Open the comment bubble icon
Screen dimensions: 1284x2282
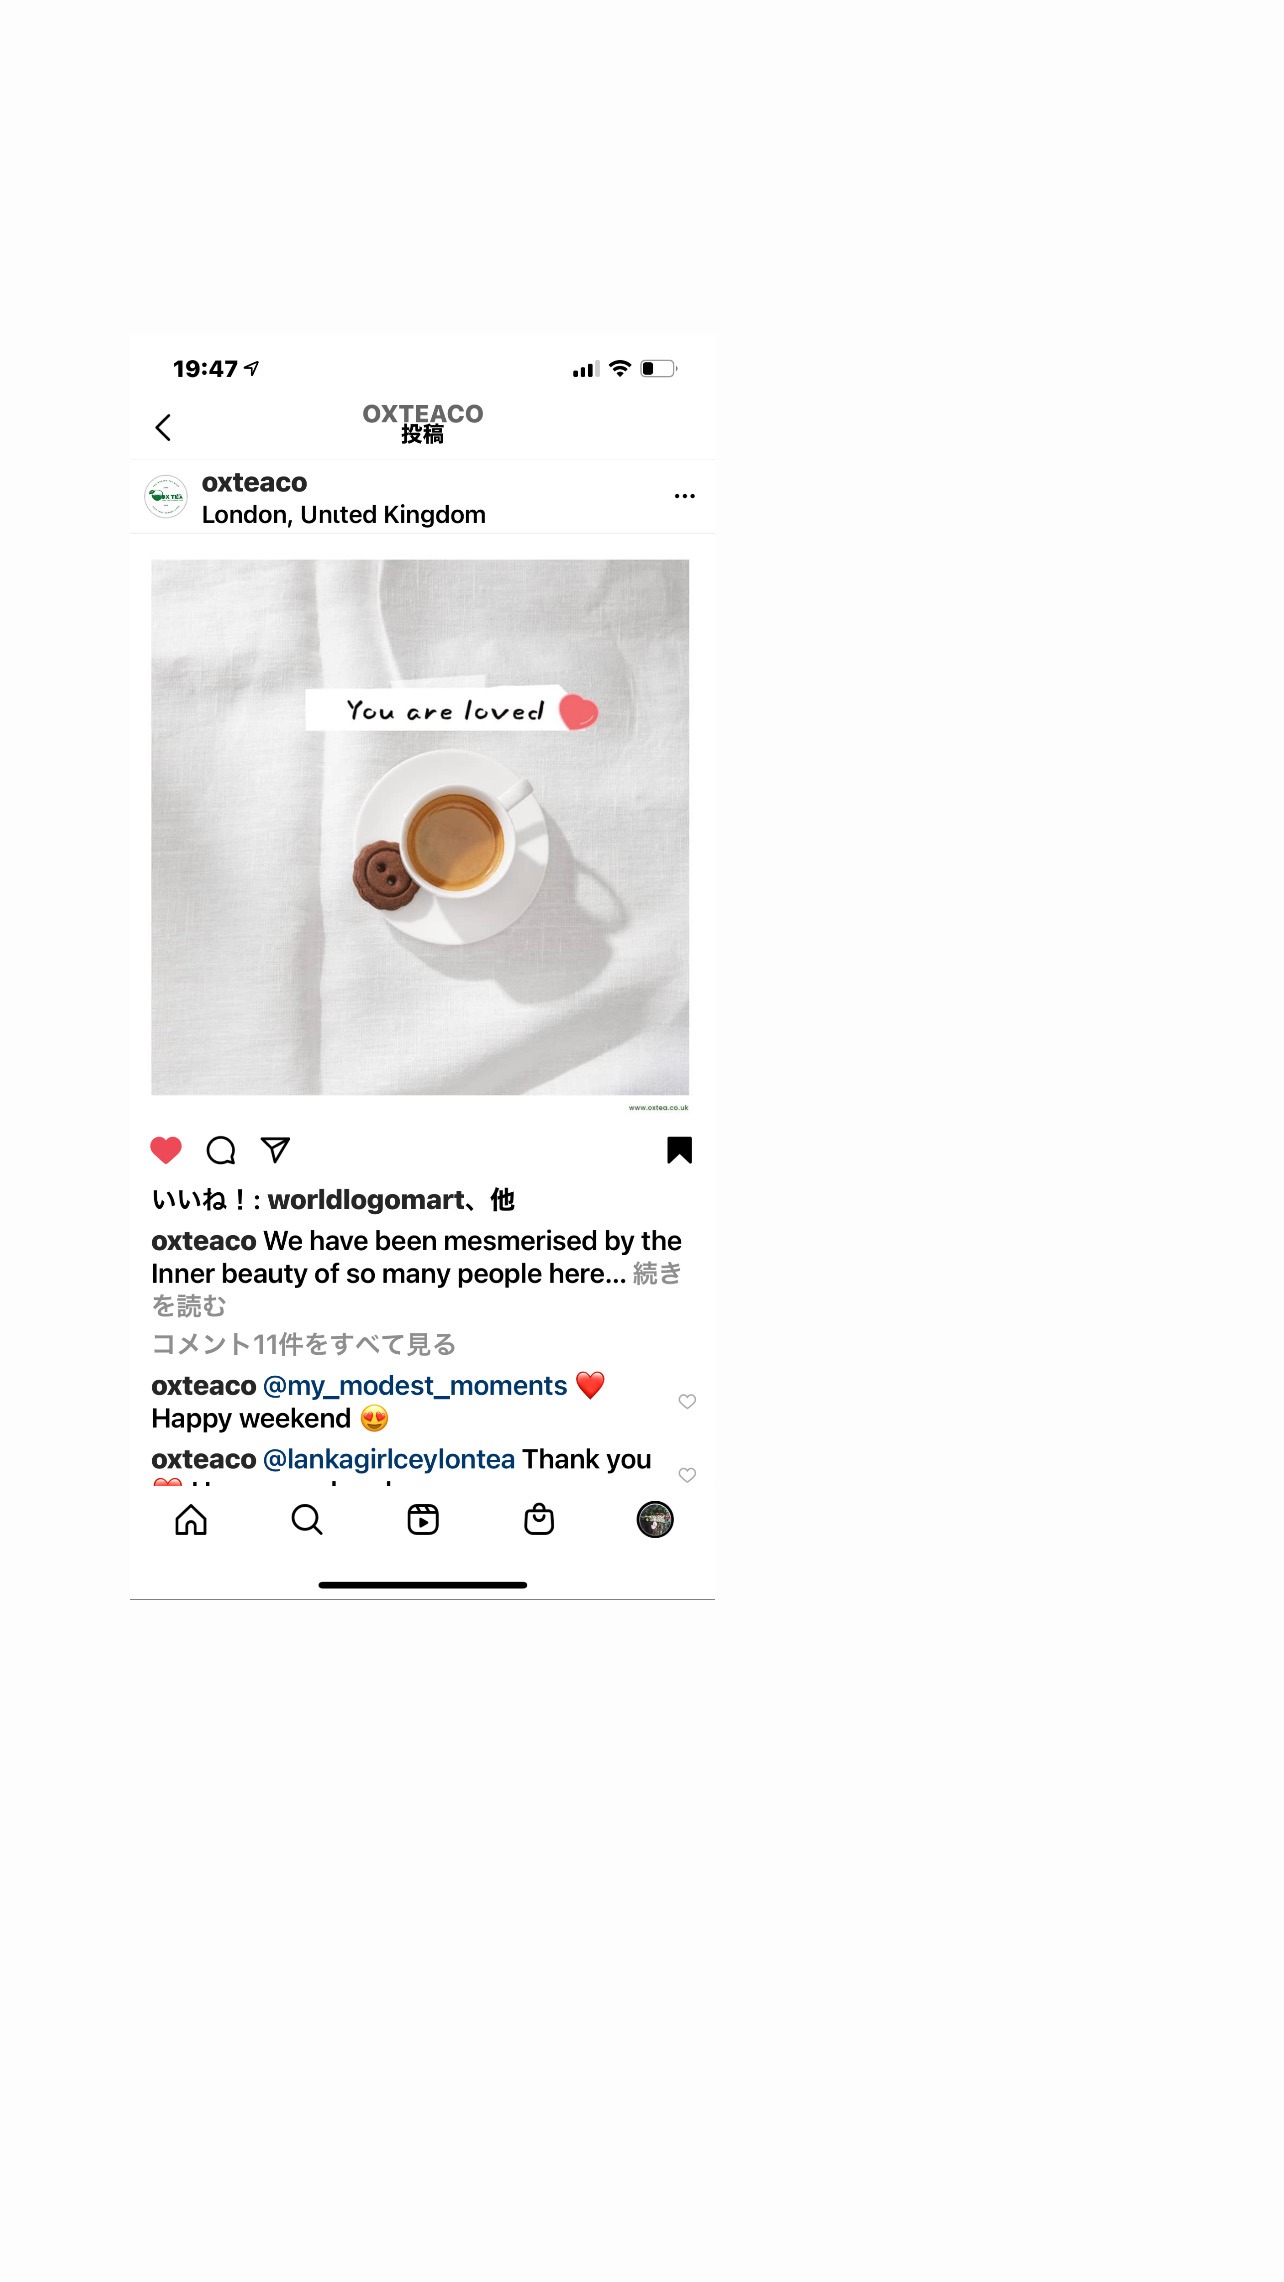(221, 1150)
